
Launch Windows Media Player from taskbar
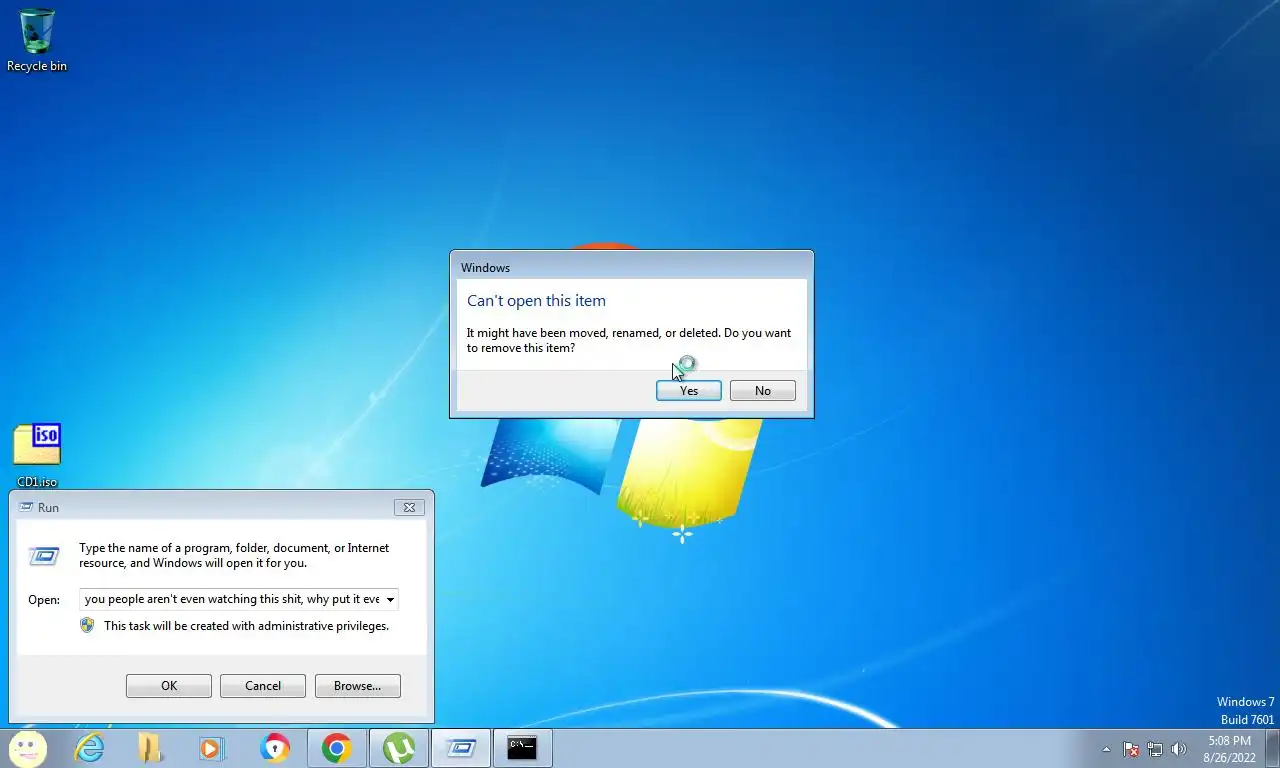click(212, 748)
